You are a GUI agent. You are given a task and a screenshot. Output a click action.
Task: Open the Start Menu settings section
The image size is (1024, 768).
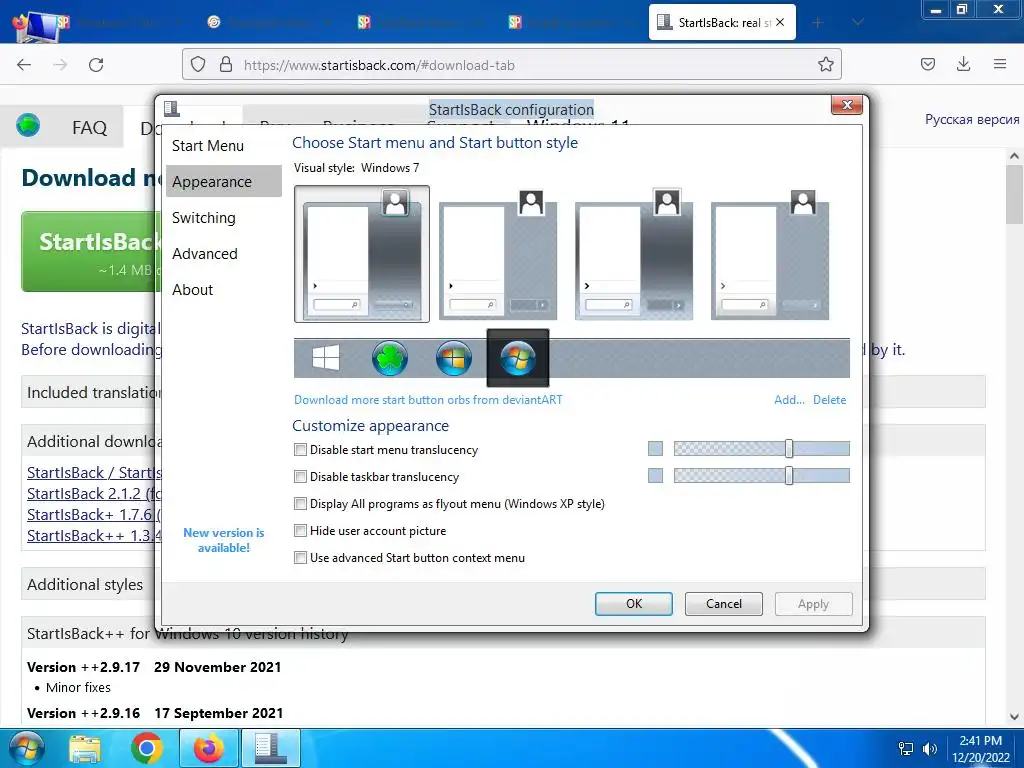[208, 146]
